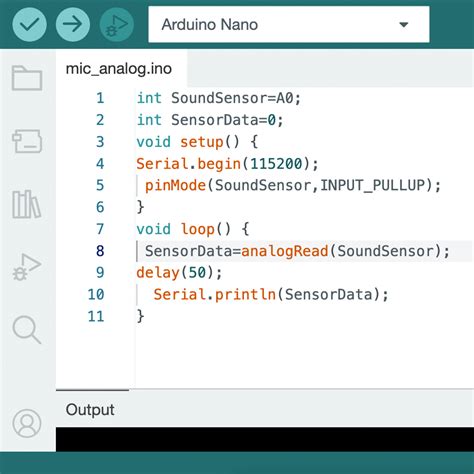Open the Library Manager books icon
The height and width of the screenshot is (474, 474).
coord(27,204)
